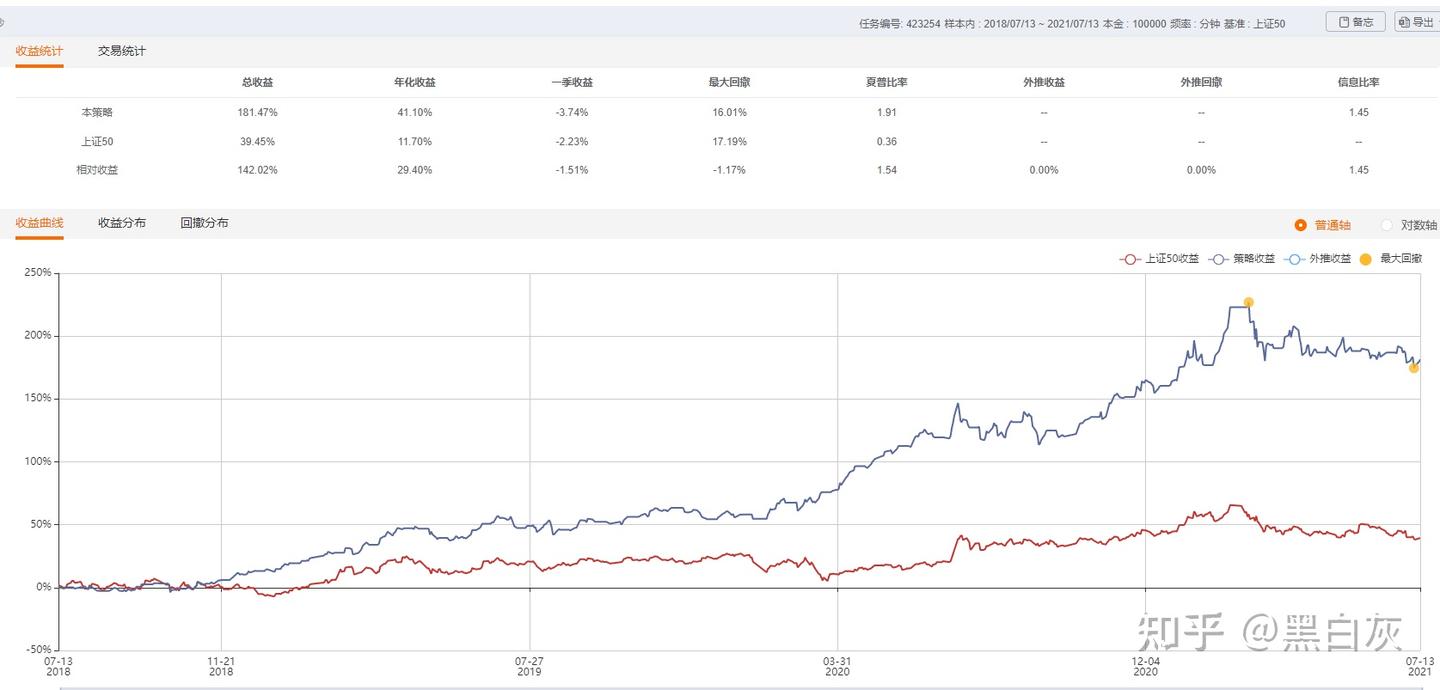Toggle the 外推收益 legend marker

(x=1295, y=259)
